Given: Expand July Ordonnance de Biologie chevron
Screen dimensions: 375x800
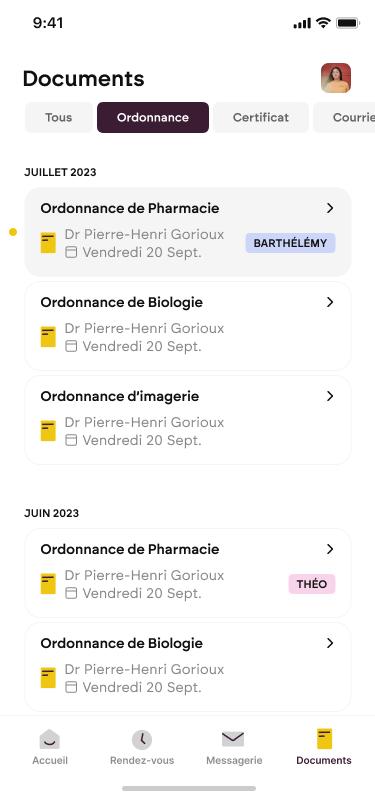Looking at the screenshot, I should click(330, 302).
